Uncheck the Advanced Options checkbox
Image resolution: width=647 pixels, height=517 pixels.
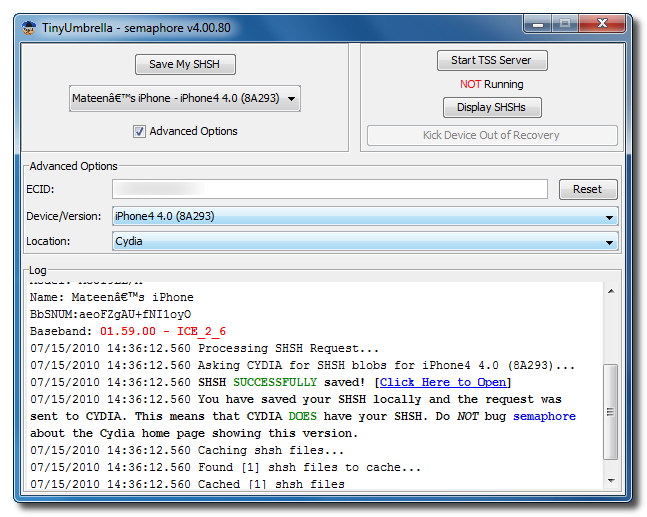coord(139,131)
